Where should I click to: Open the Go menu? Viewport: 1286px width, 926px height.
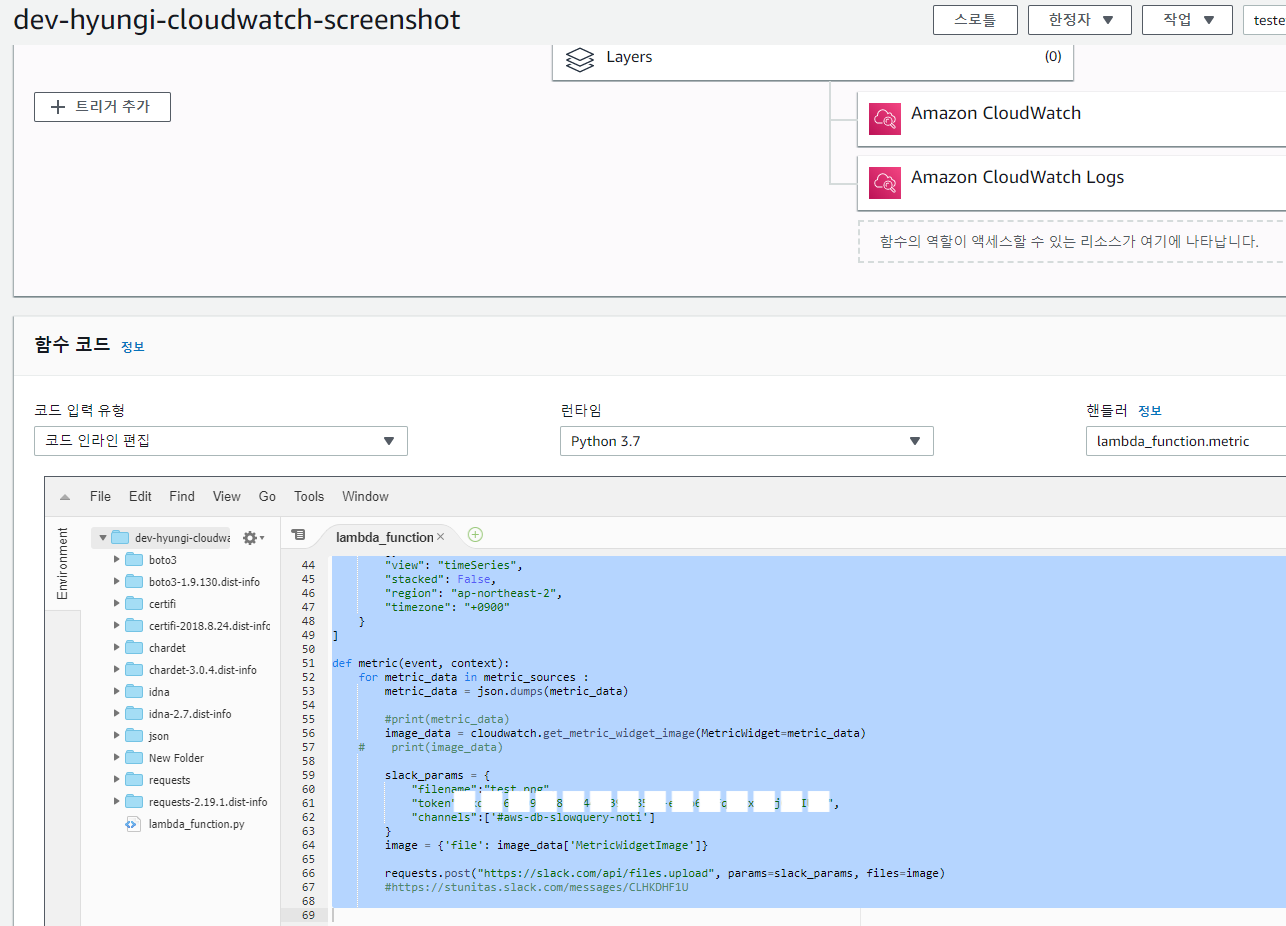click(267, 497)
